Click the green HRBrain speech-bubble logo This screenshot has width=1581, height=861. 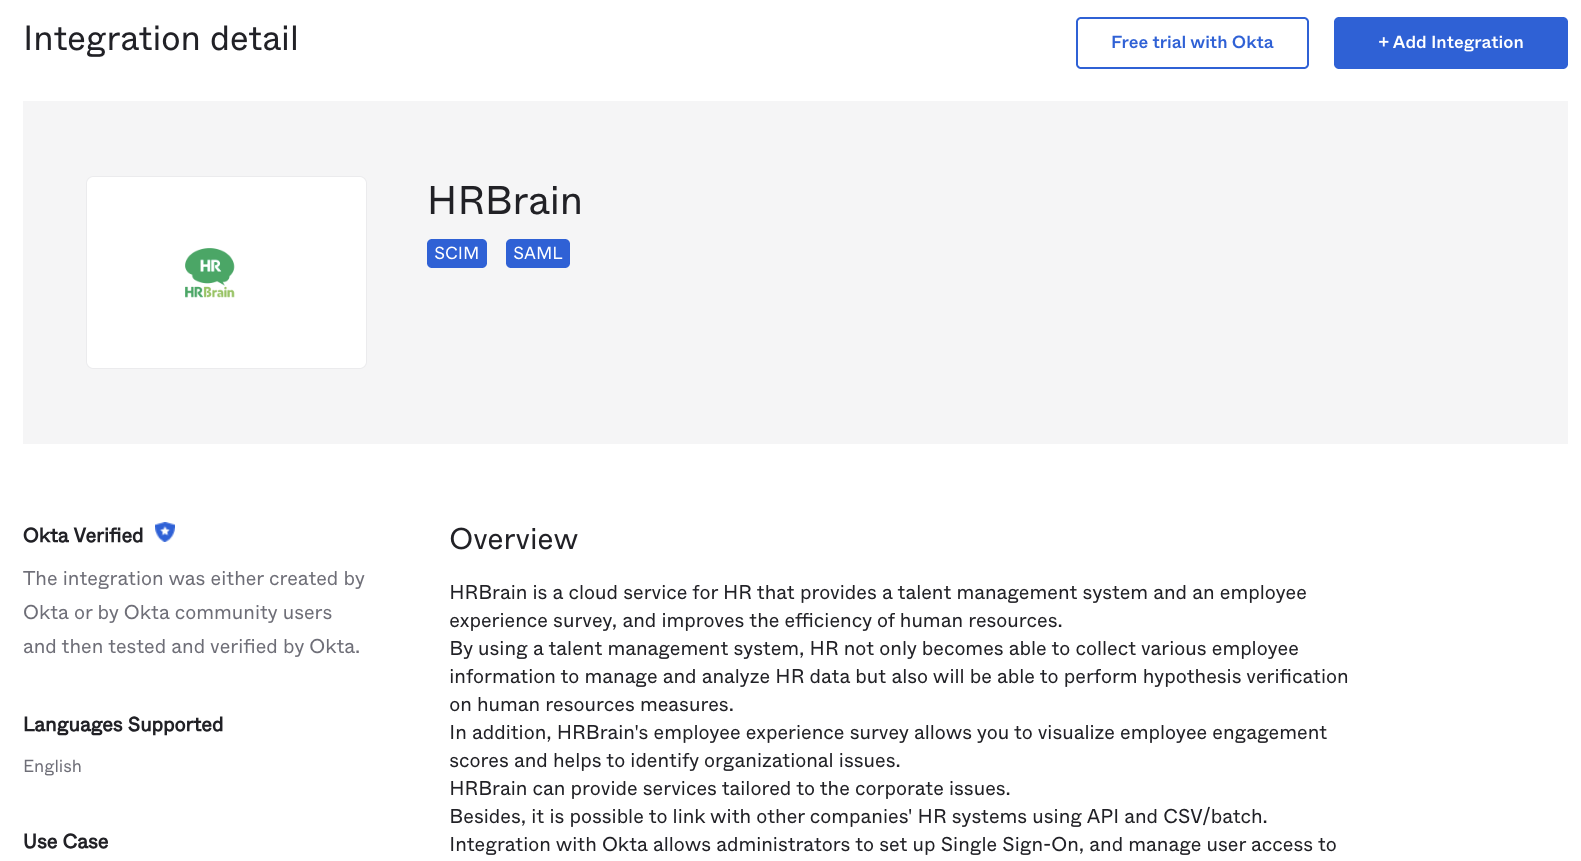click(x=210, y=267)
